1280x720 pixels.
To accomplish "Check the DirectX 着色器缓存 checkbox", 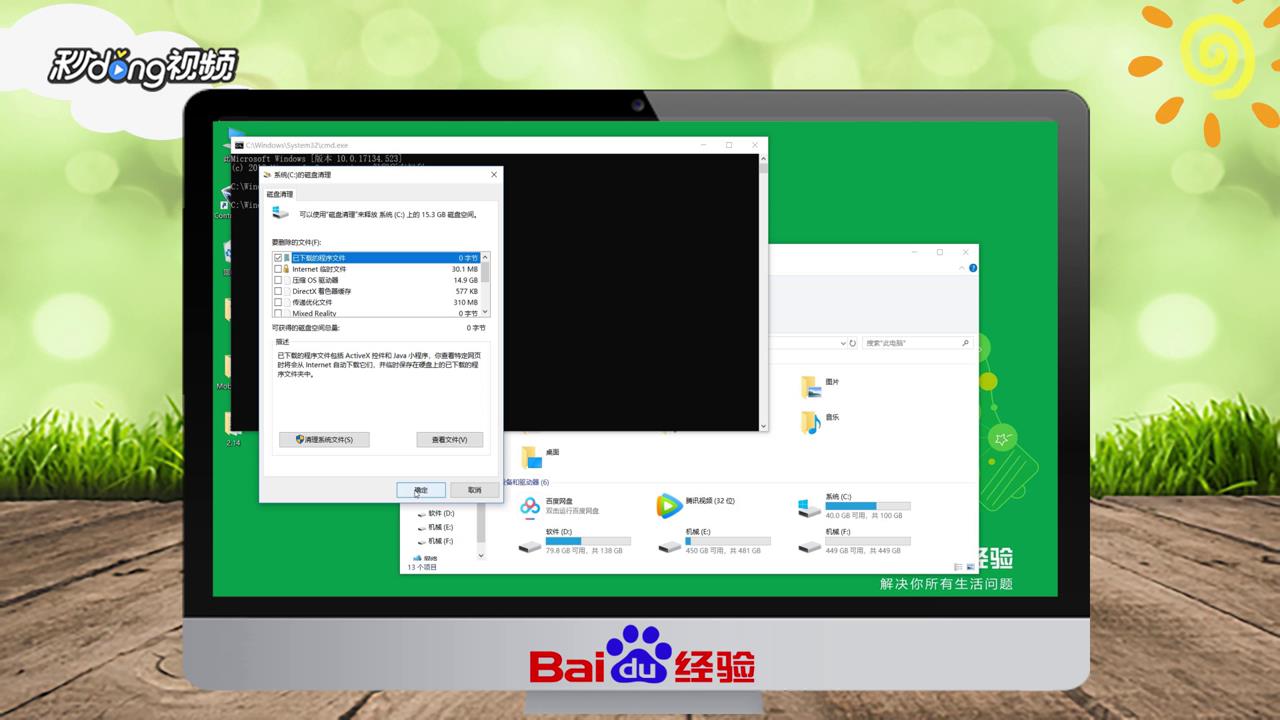I will tap(278, 291).
